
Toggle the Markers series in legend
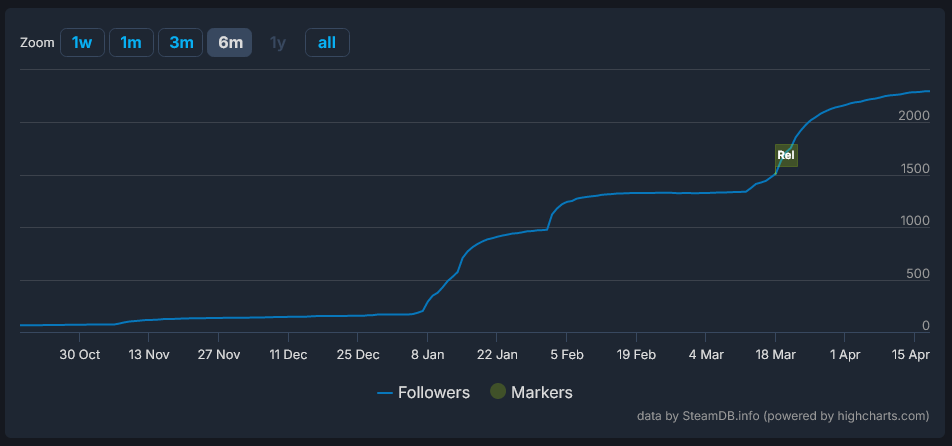(531, 393)
